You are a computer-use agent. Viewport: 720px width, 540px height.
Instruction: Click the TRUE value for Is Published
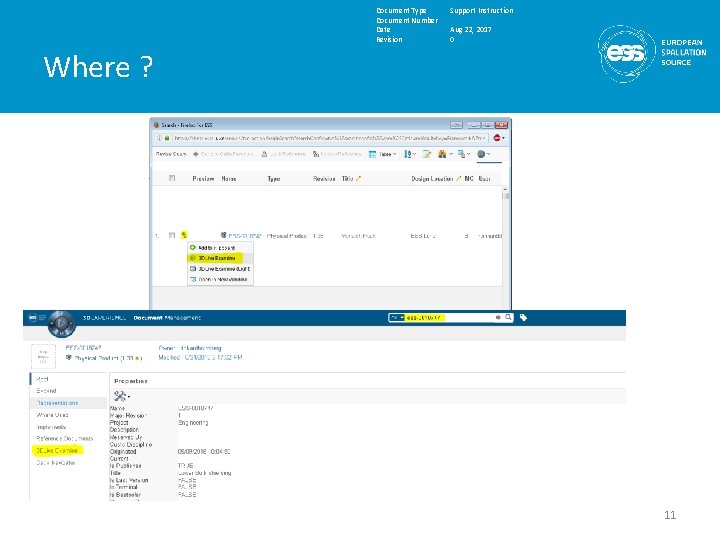[x=186, y=466]
